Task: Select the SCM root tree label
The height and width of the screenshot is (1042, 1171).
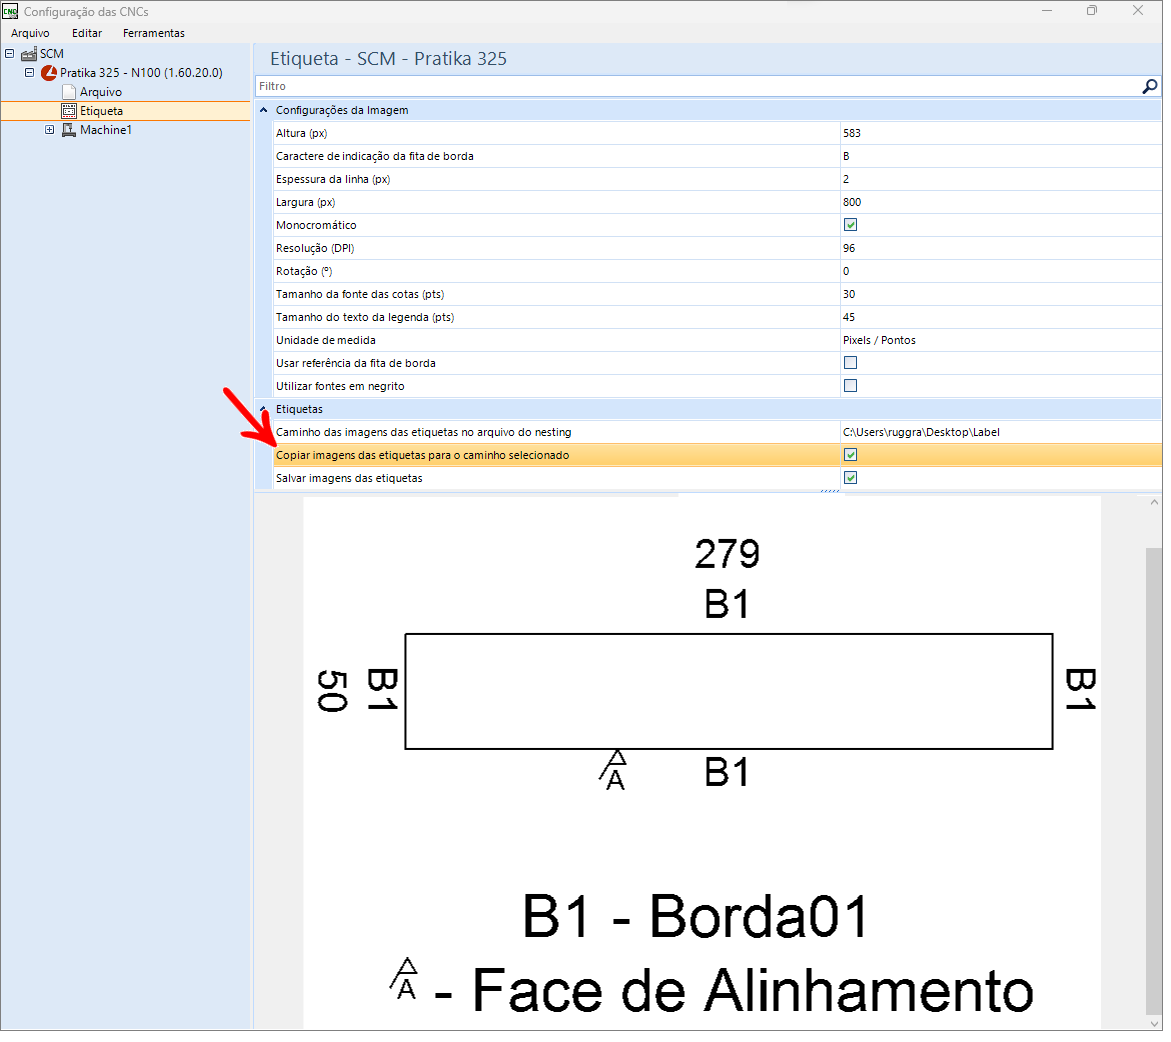Action: coord(52,54)
